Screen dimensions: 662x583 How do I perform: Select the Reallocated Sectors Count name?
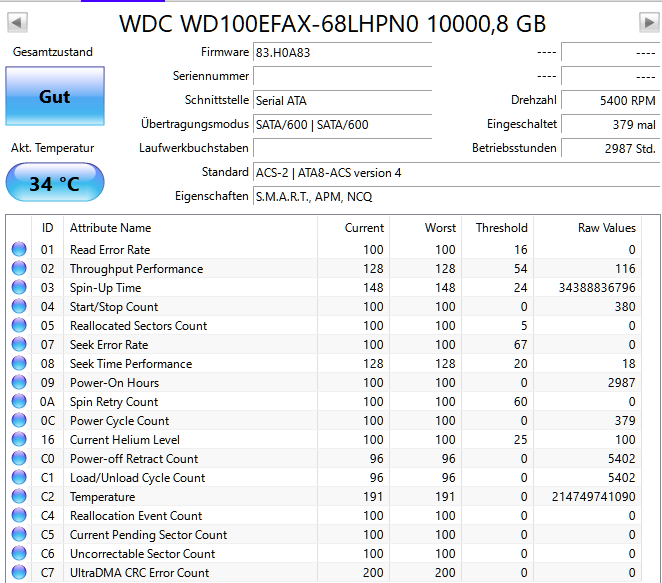[138, 326]
